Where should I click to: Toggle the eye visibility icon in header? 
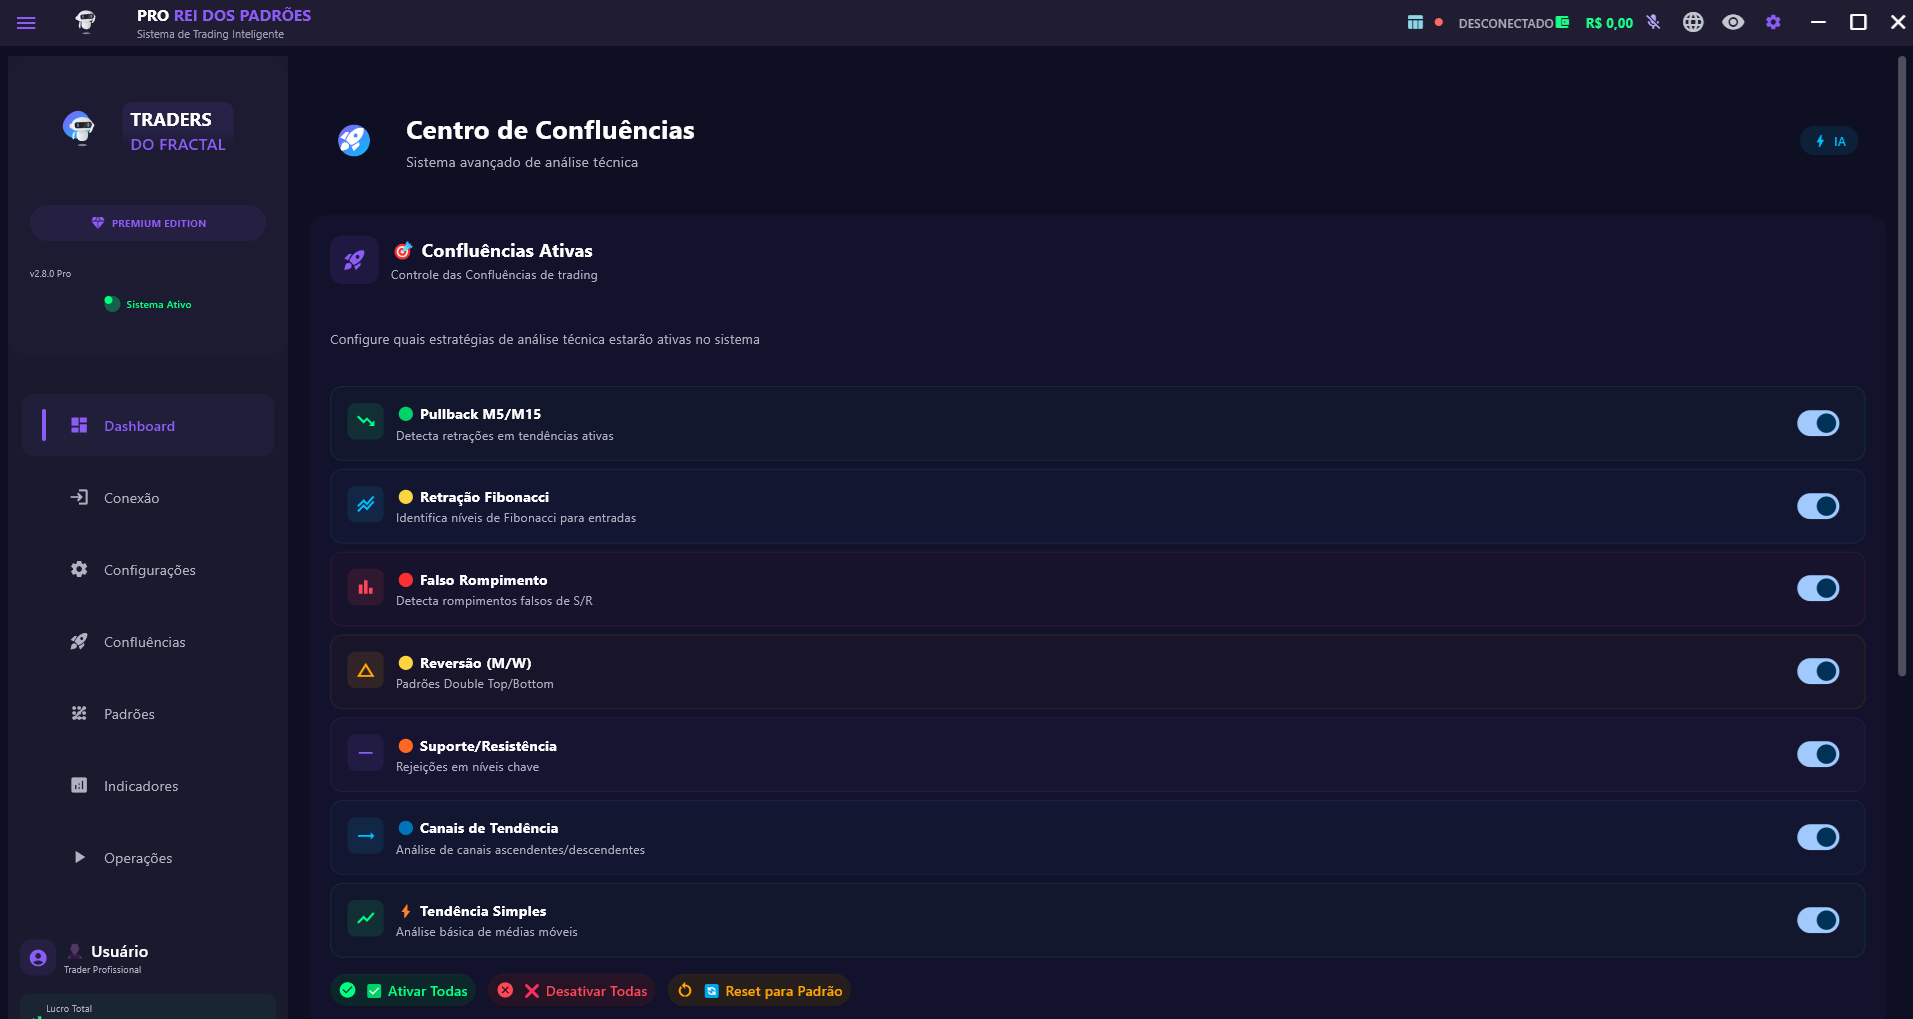point(1733,22)
